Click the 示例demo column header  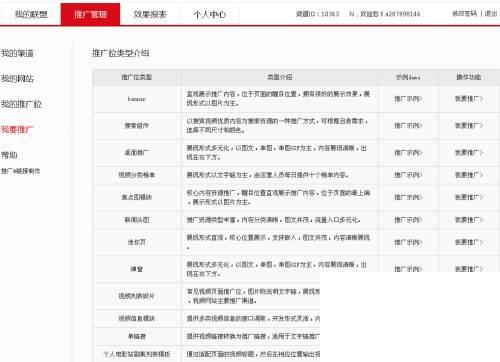click(x=408, y=77)
